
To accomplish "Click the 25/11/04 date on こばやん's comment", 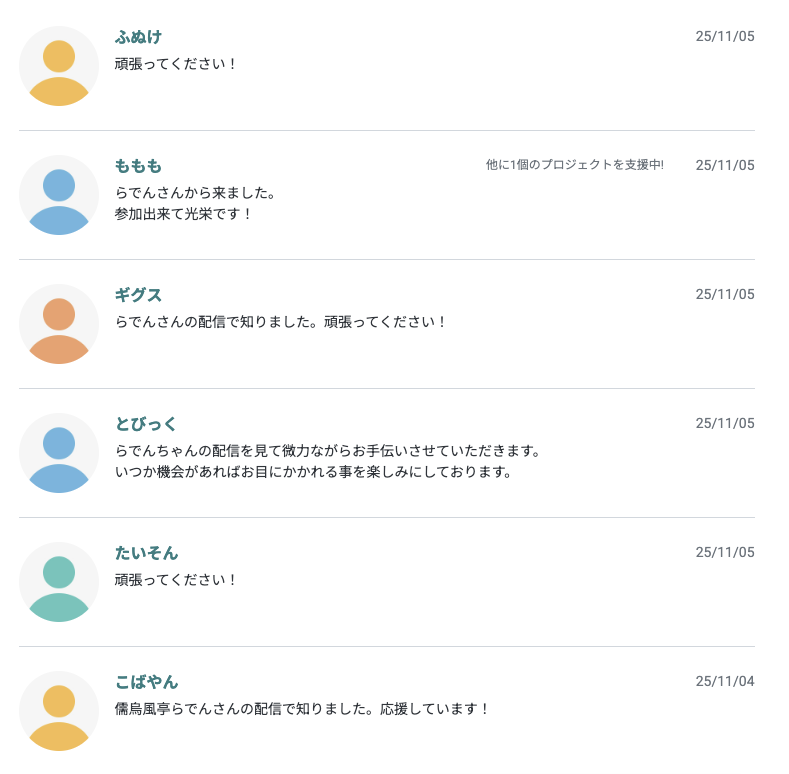I will tap(725, 682).
